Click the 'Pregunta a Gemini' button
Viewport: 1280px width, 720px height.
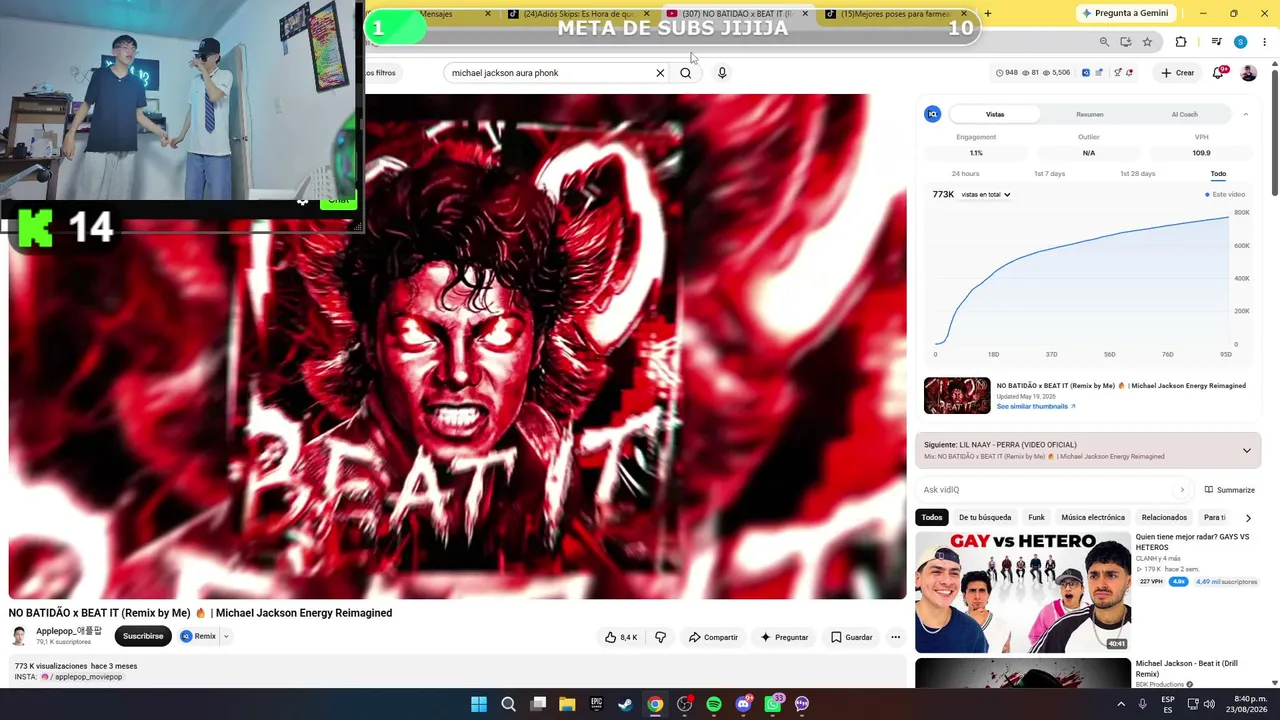pos(1125,14)
